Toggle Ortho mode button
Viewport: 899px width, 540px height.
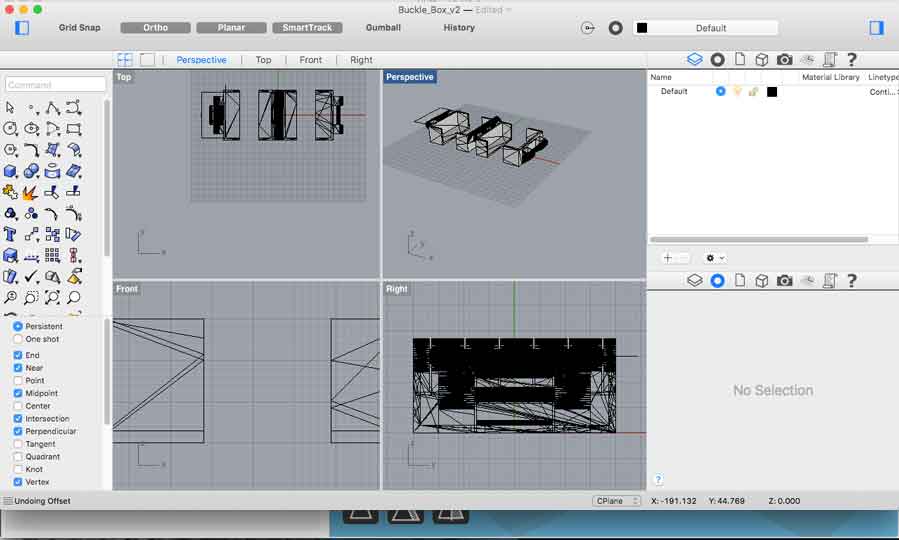click(155, 28)
